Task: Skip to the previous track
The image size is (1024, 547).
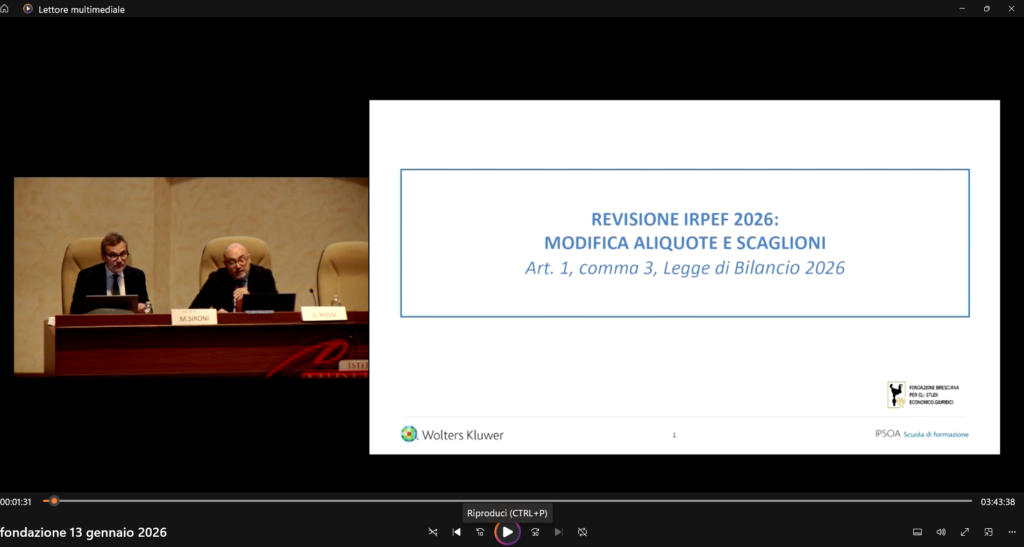Action: click(457, 532)
